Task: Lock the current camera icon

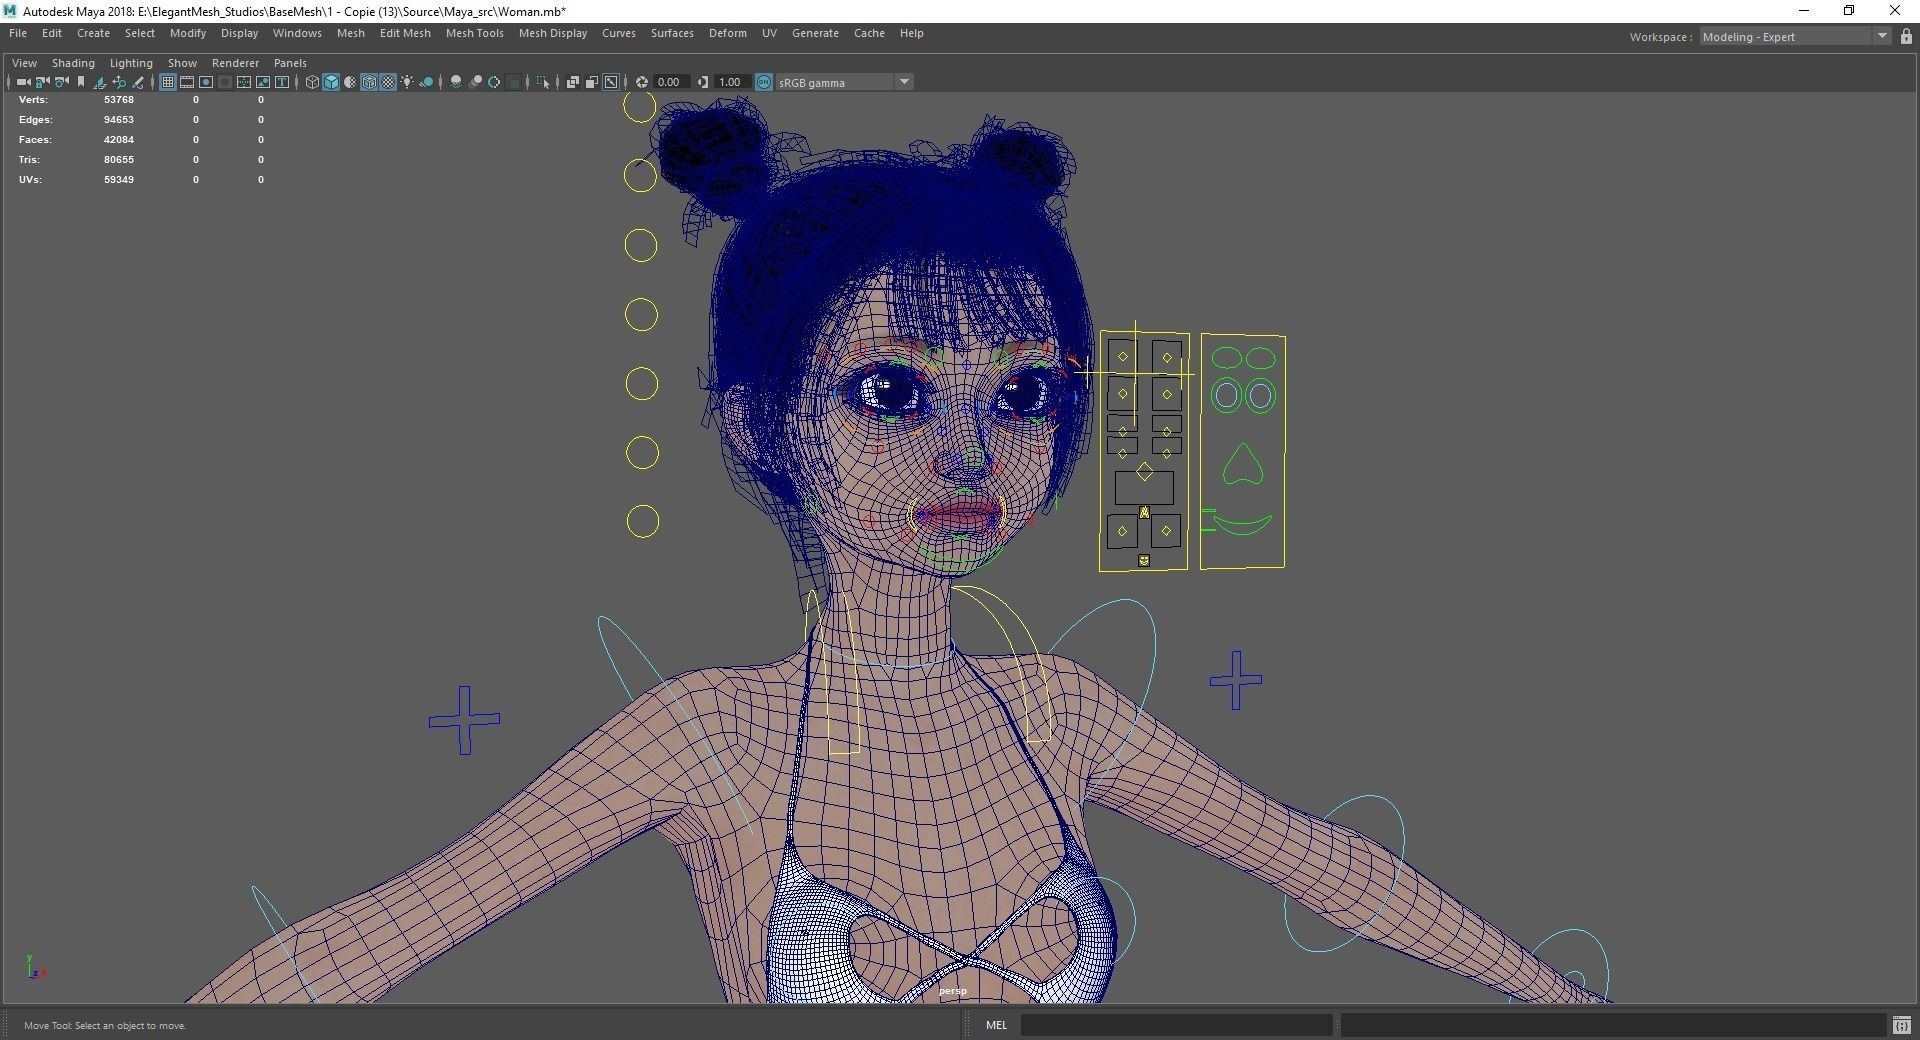Action: [x=43, y=82]
